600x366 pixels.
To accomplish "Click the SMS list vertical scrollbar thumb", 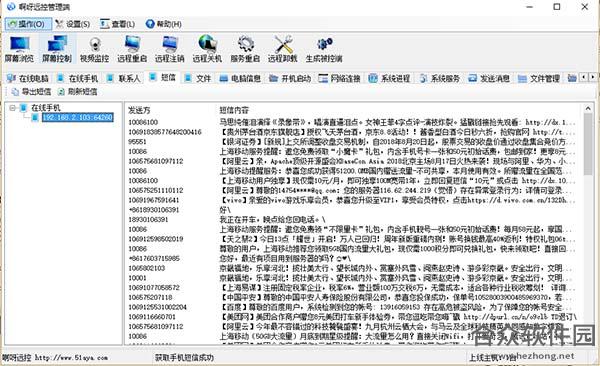I will point(589,144).
